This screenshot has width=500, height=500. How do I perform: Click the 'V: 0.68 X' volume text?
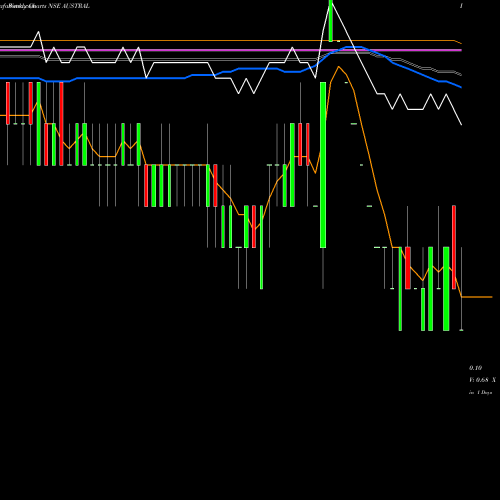482,380
